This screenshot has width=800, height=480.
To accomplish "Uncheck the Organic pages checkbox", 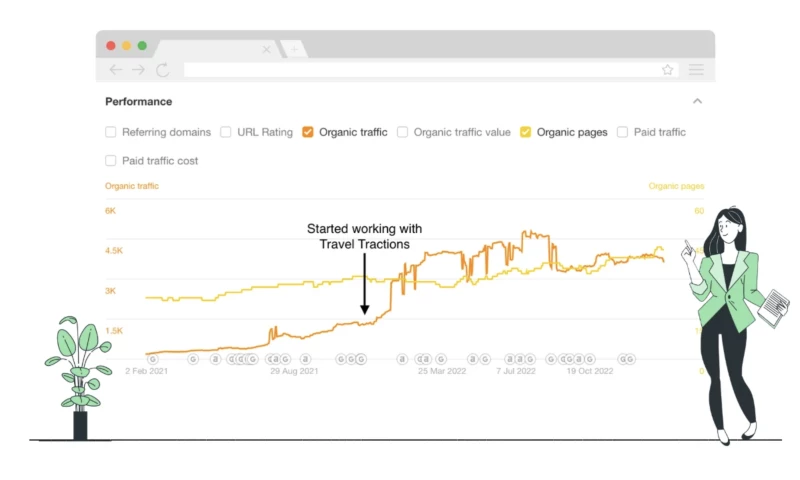I will (x=526, y=132).
